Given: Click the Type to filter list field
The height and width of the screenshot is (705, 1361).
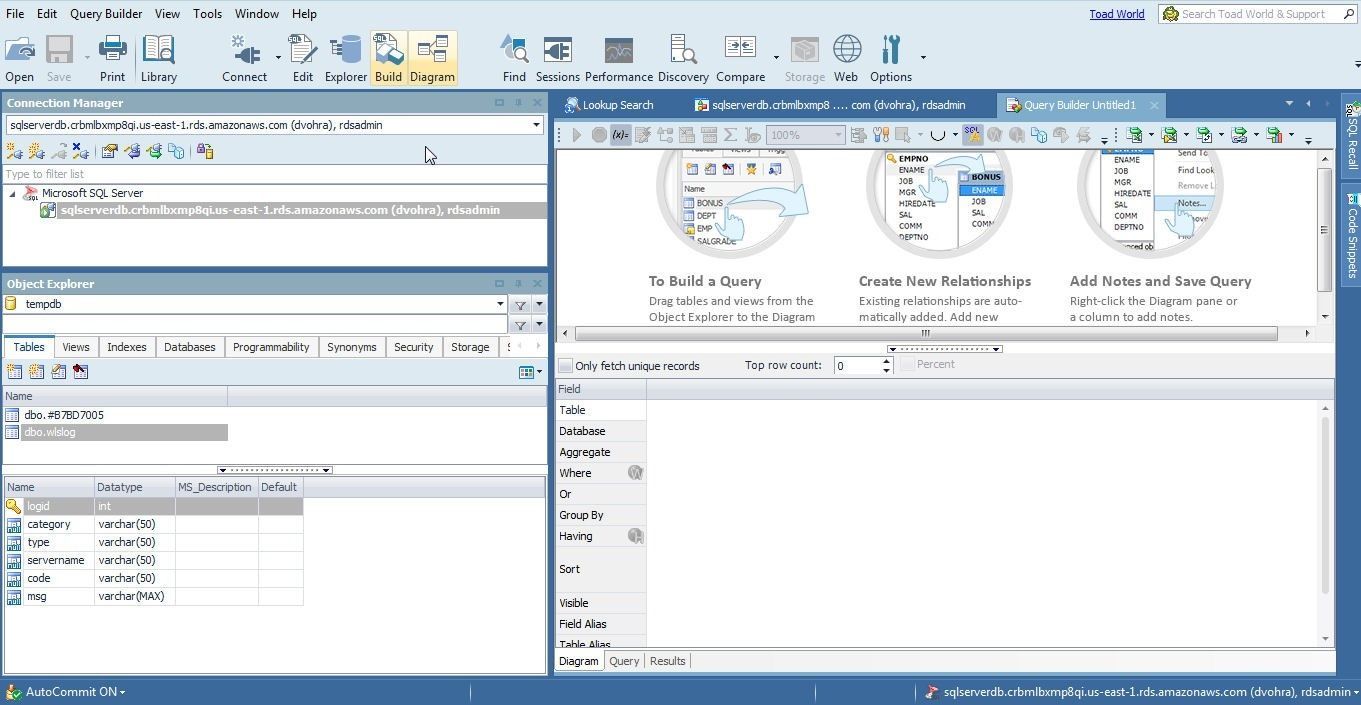Looking at the screenshot, I should point(274,174).
